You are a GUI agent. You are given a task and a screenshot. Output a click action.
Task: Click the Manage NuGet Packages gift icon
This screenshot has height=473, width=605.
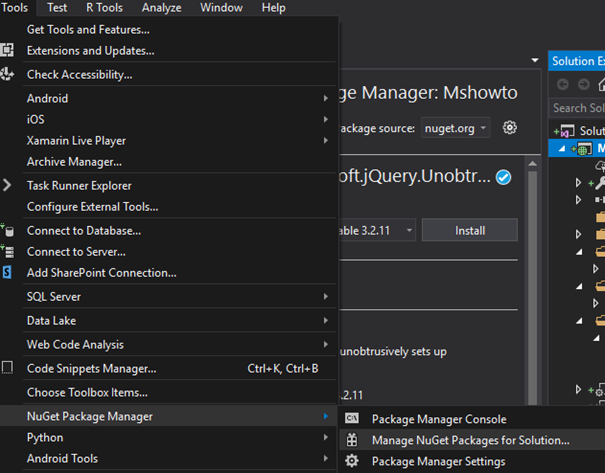pyautogui.click(x=352, y=440)
